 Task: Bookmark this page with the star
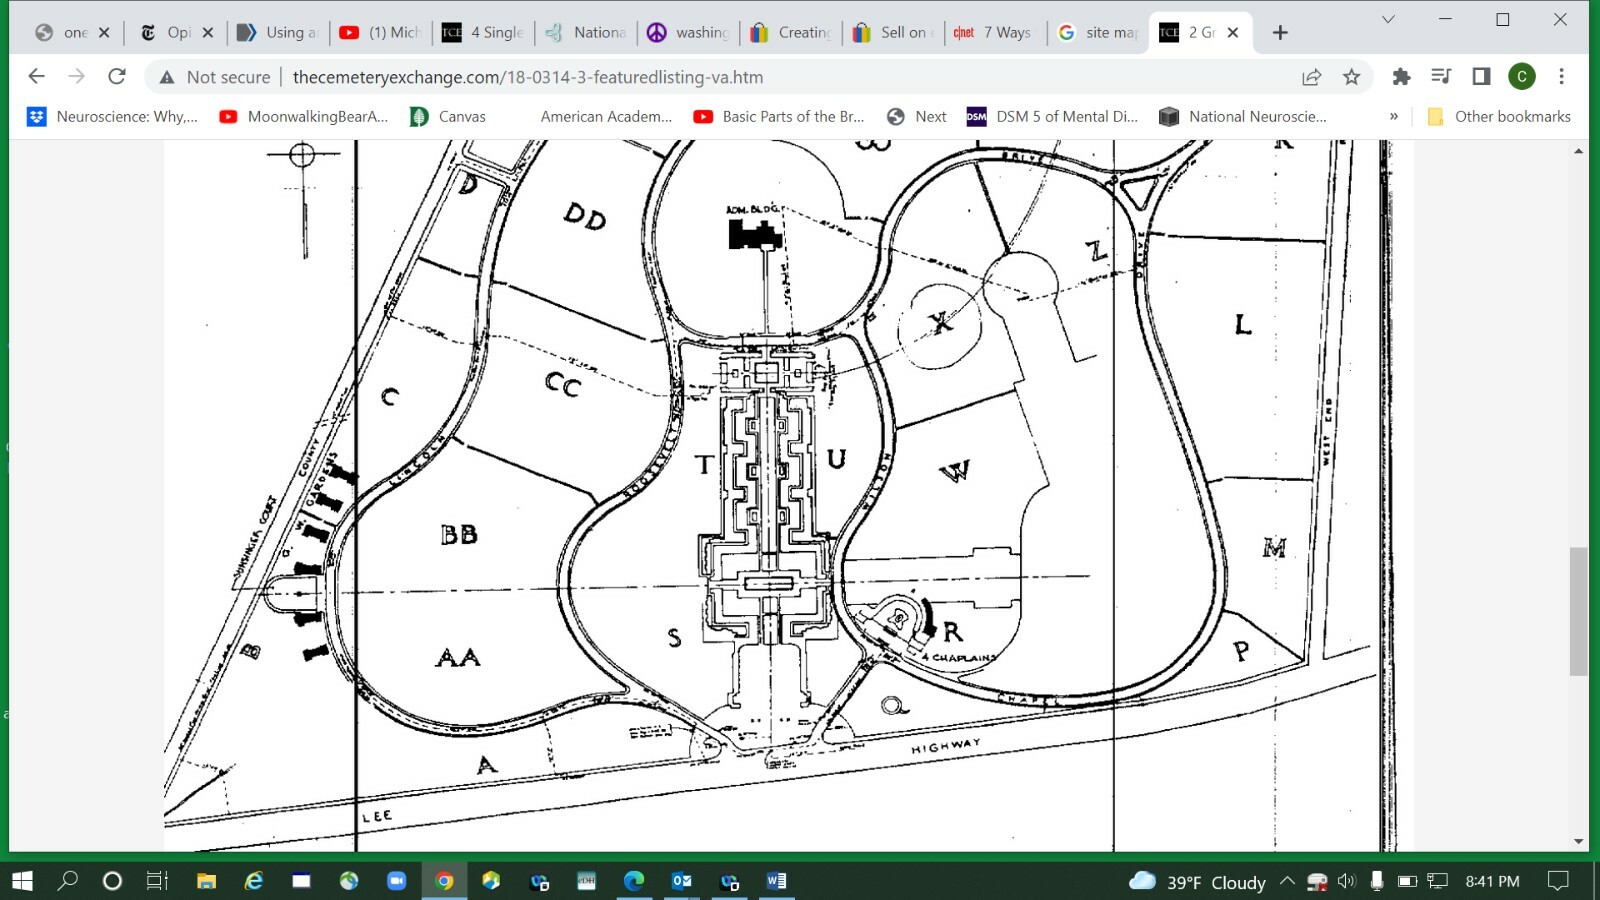[x=1351, y=77]
